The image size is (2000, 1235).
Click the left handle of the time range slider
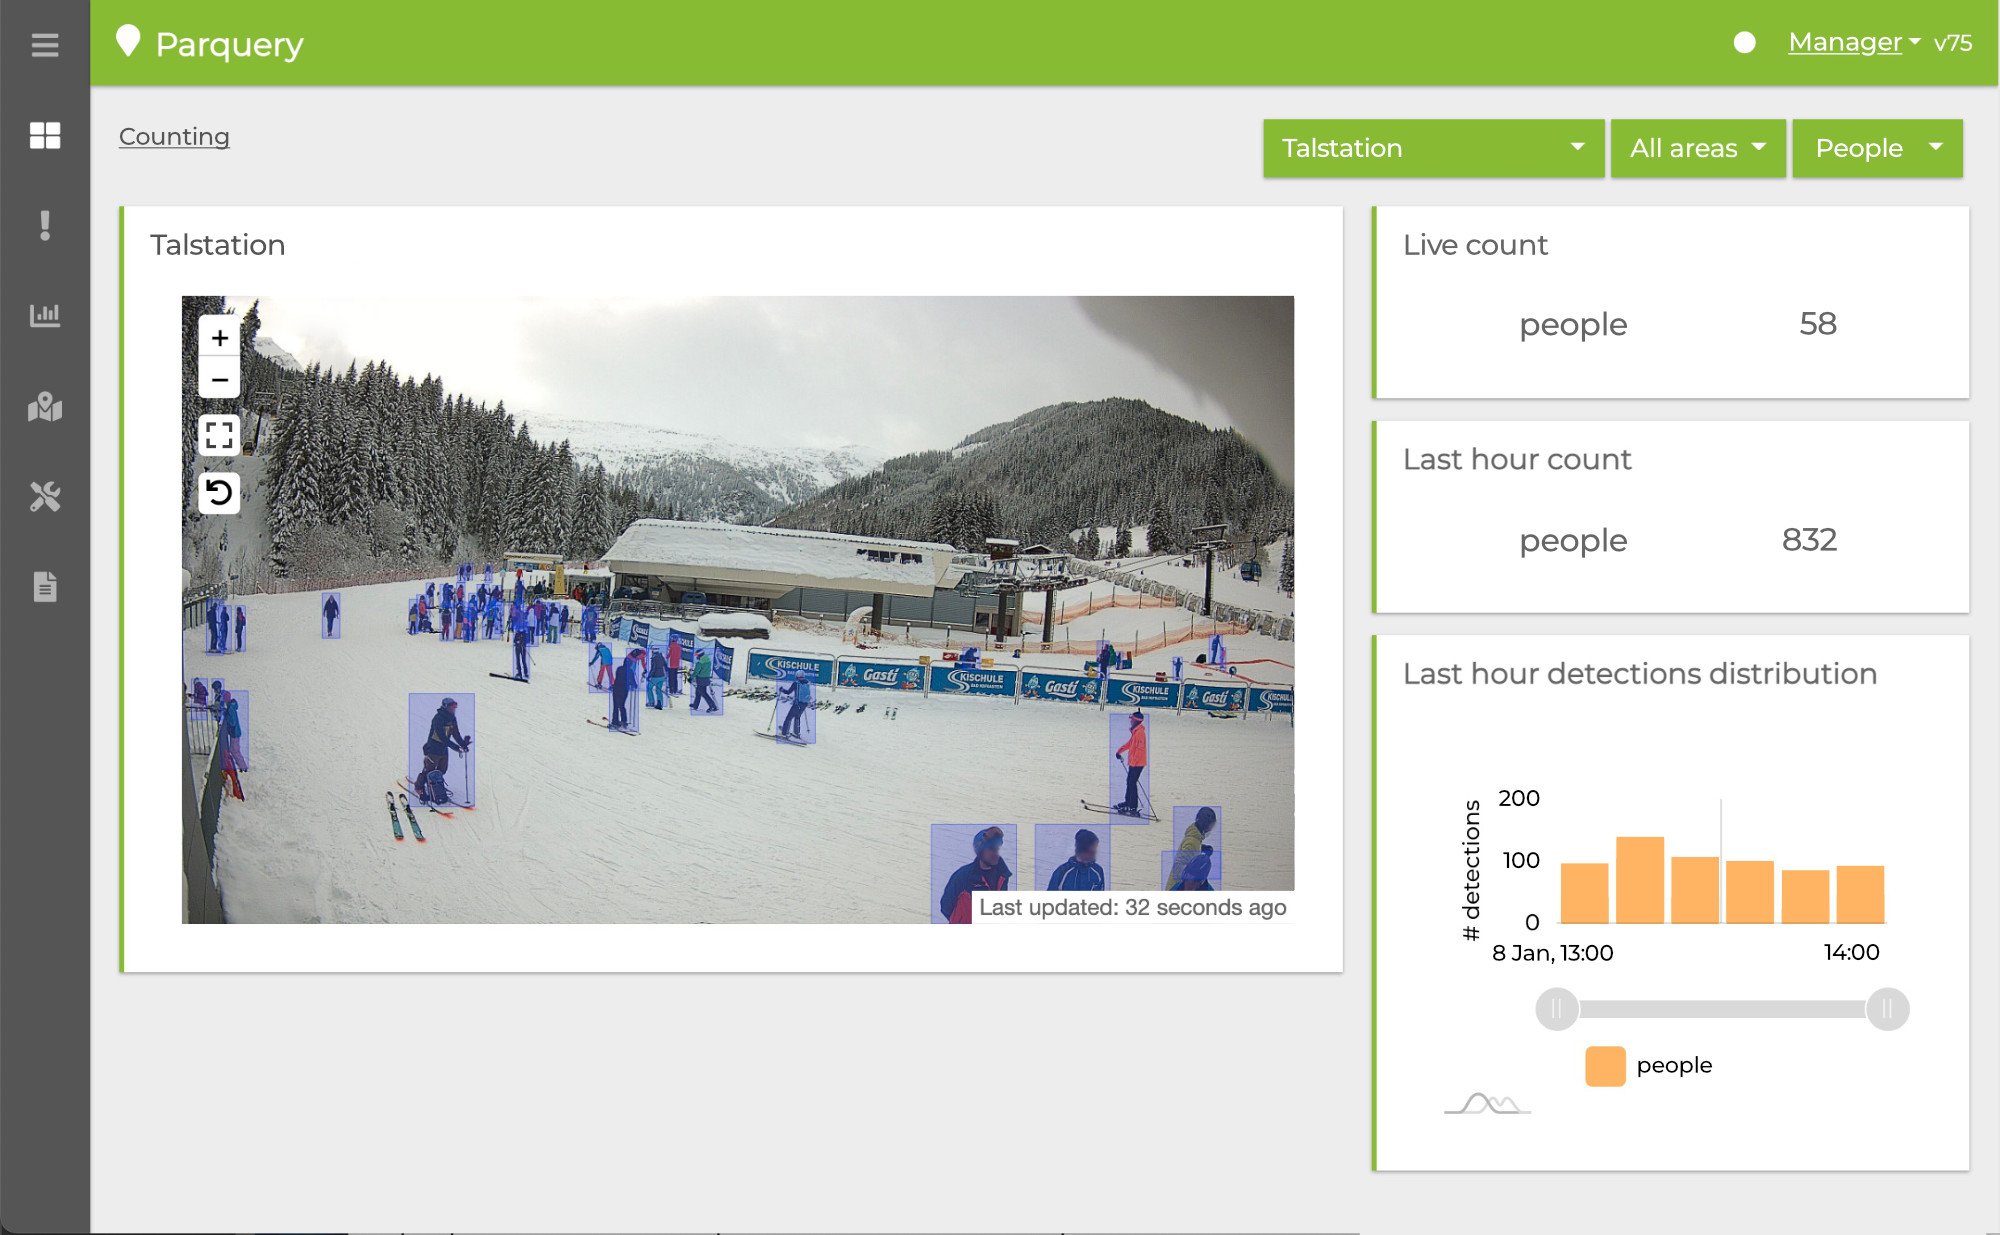point(1556,1010)
